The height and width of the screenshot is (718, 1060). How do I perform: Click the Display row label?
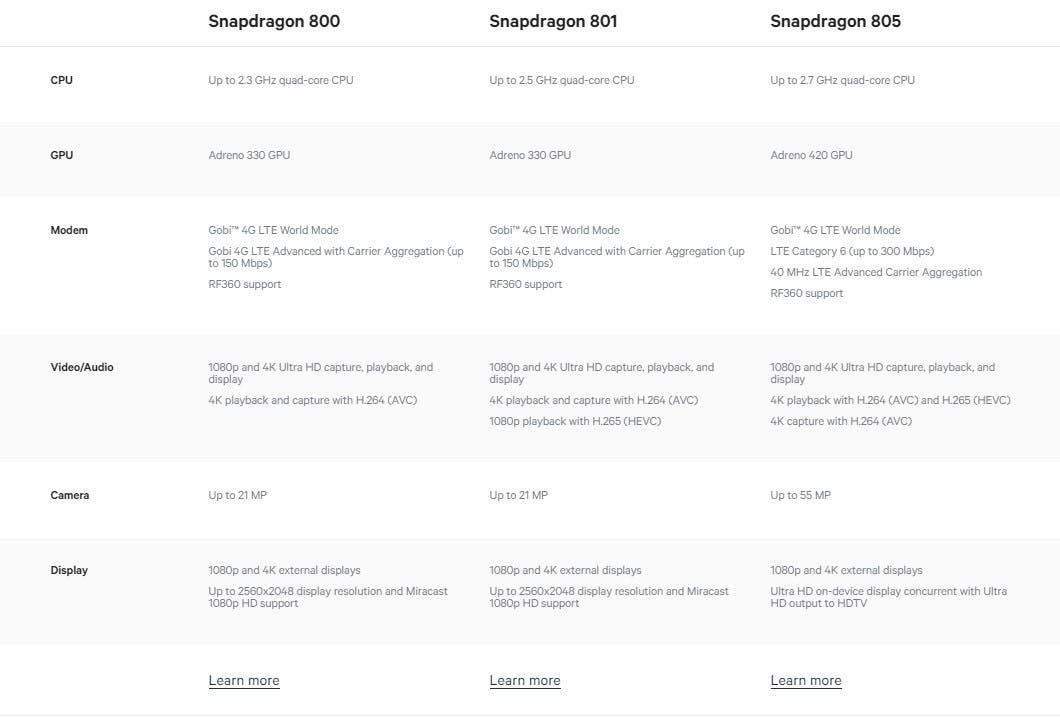(69, 570)
